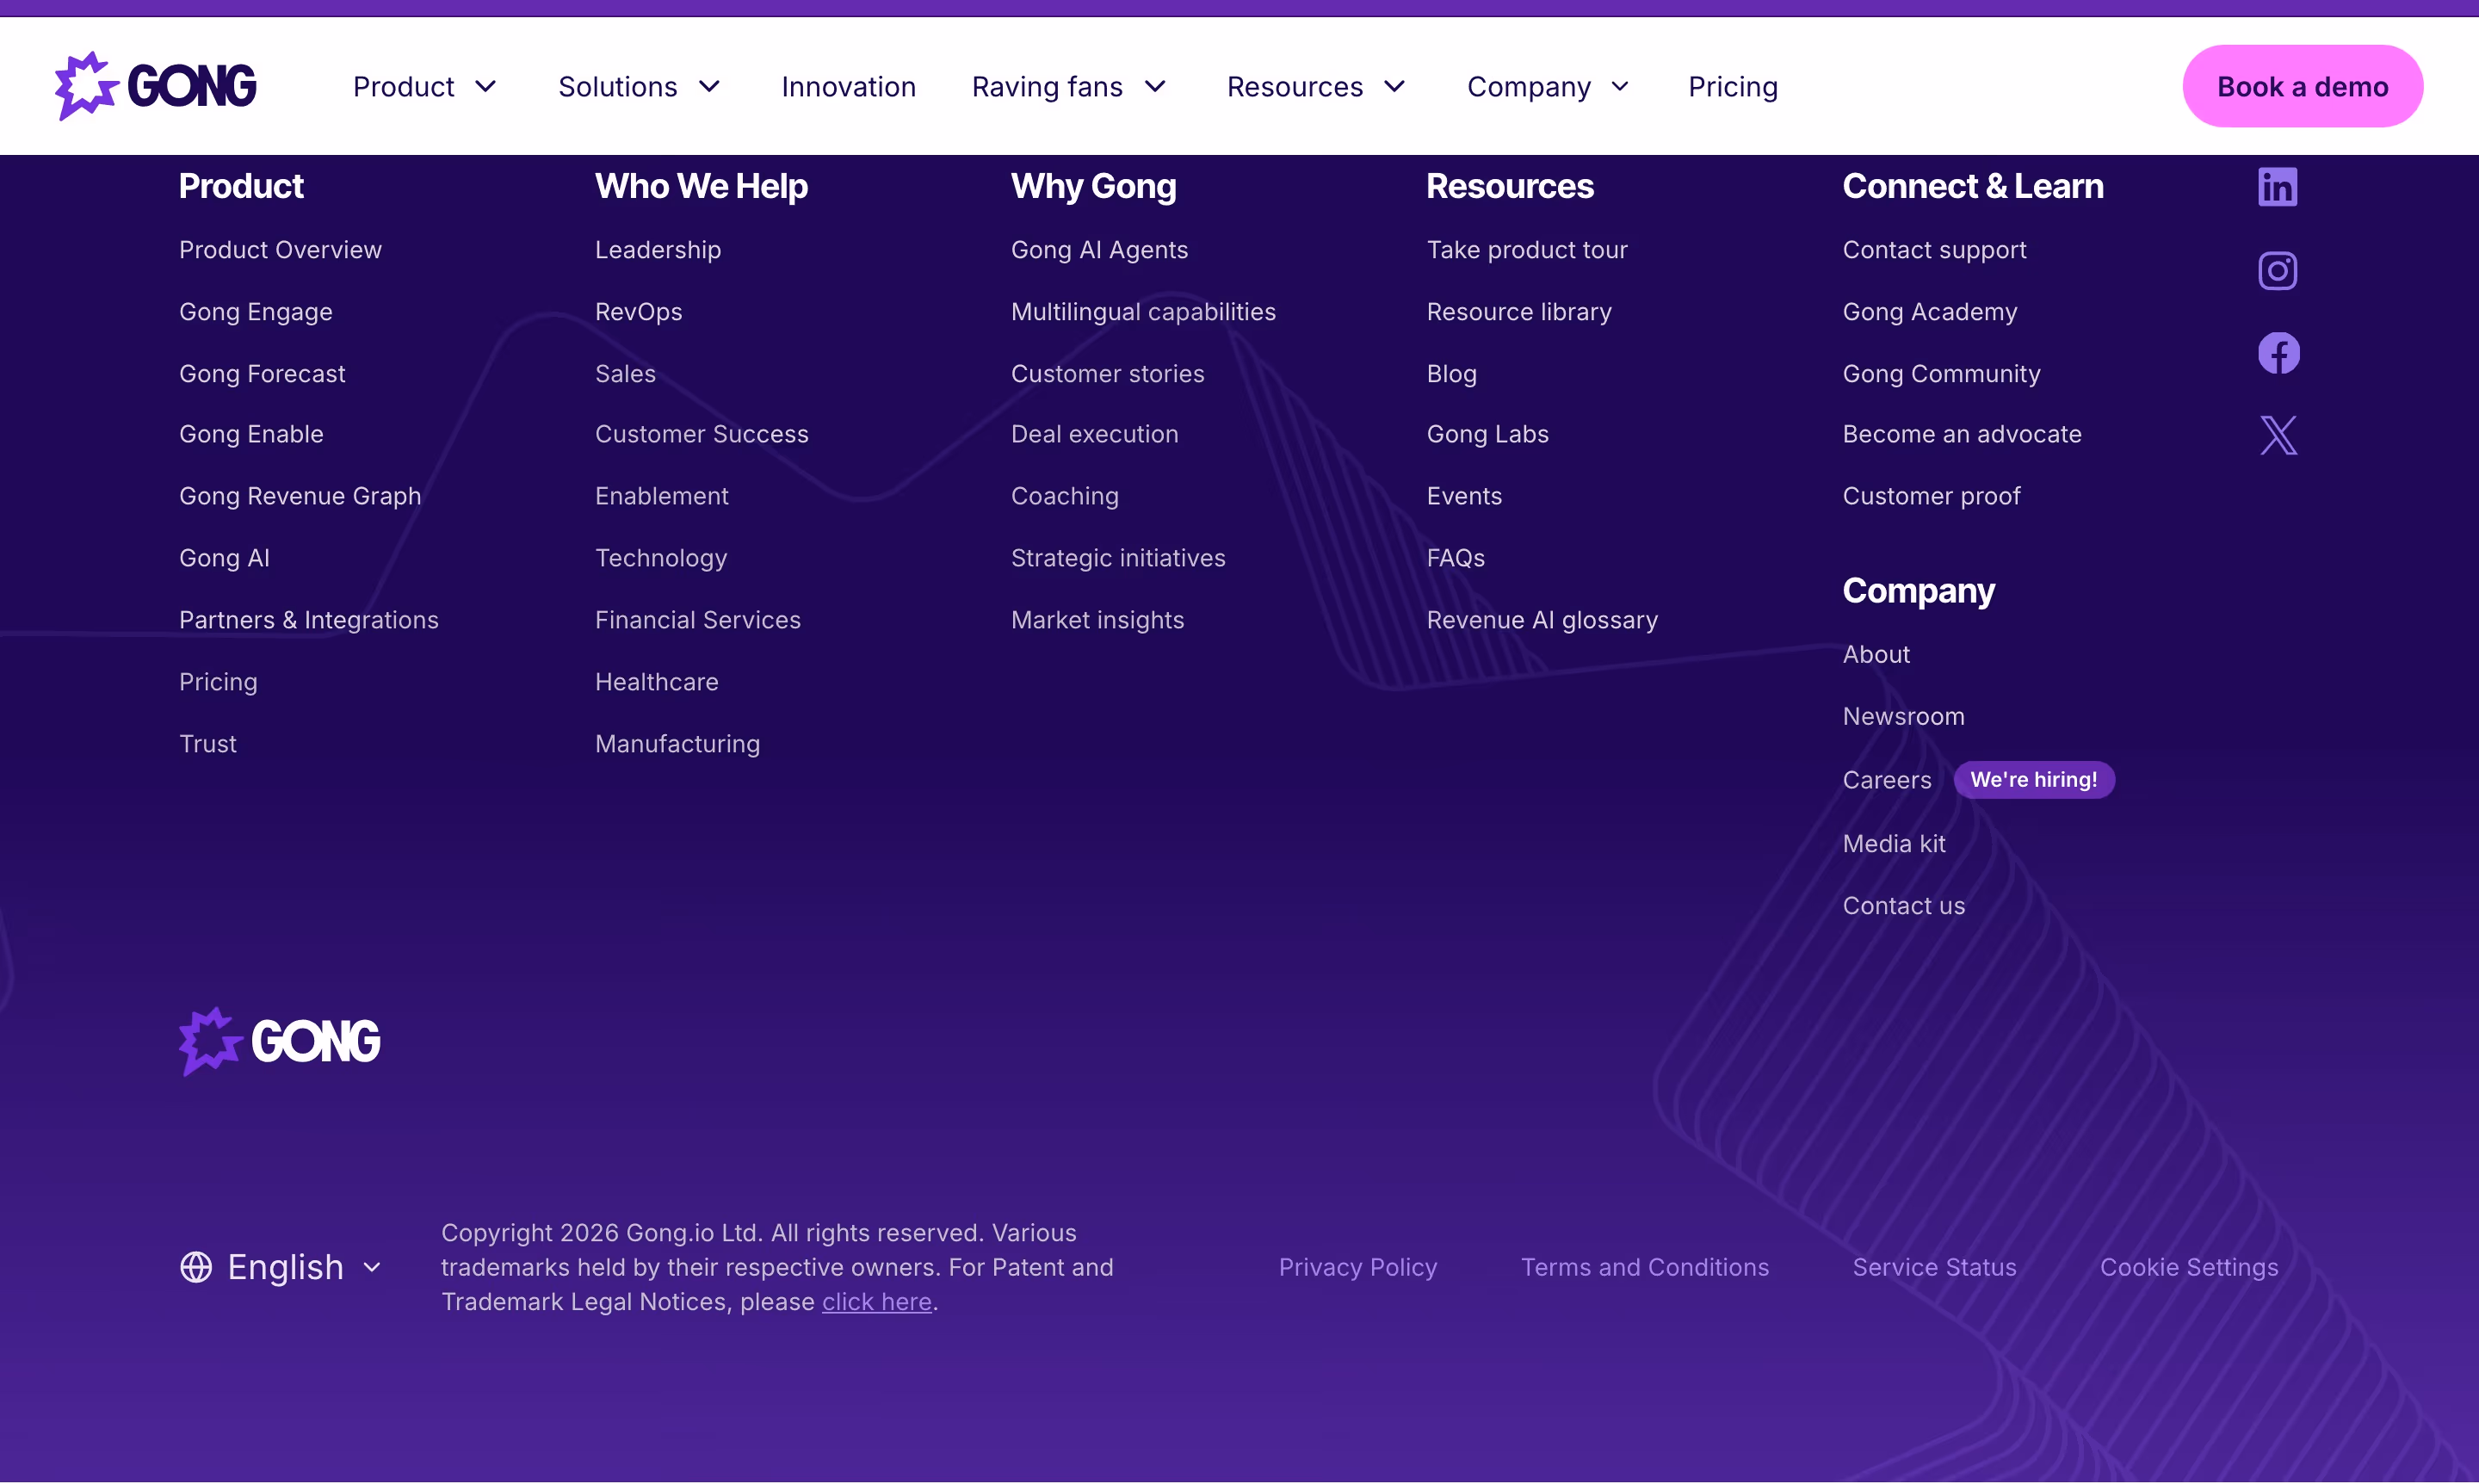Open Gong Forecast link
This screenshot has width=2479, height=1484.
(262, 374)
